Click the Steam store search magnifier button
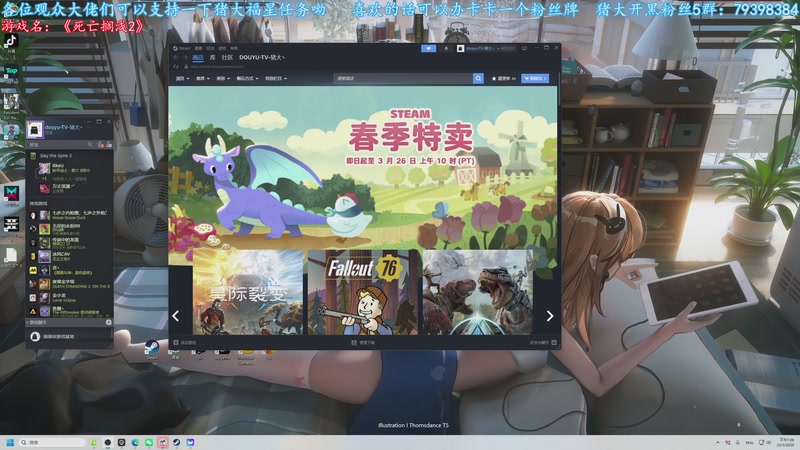This screenshot has height=450, width=800. [x=478, y=78]
